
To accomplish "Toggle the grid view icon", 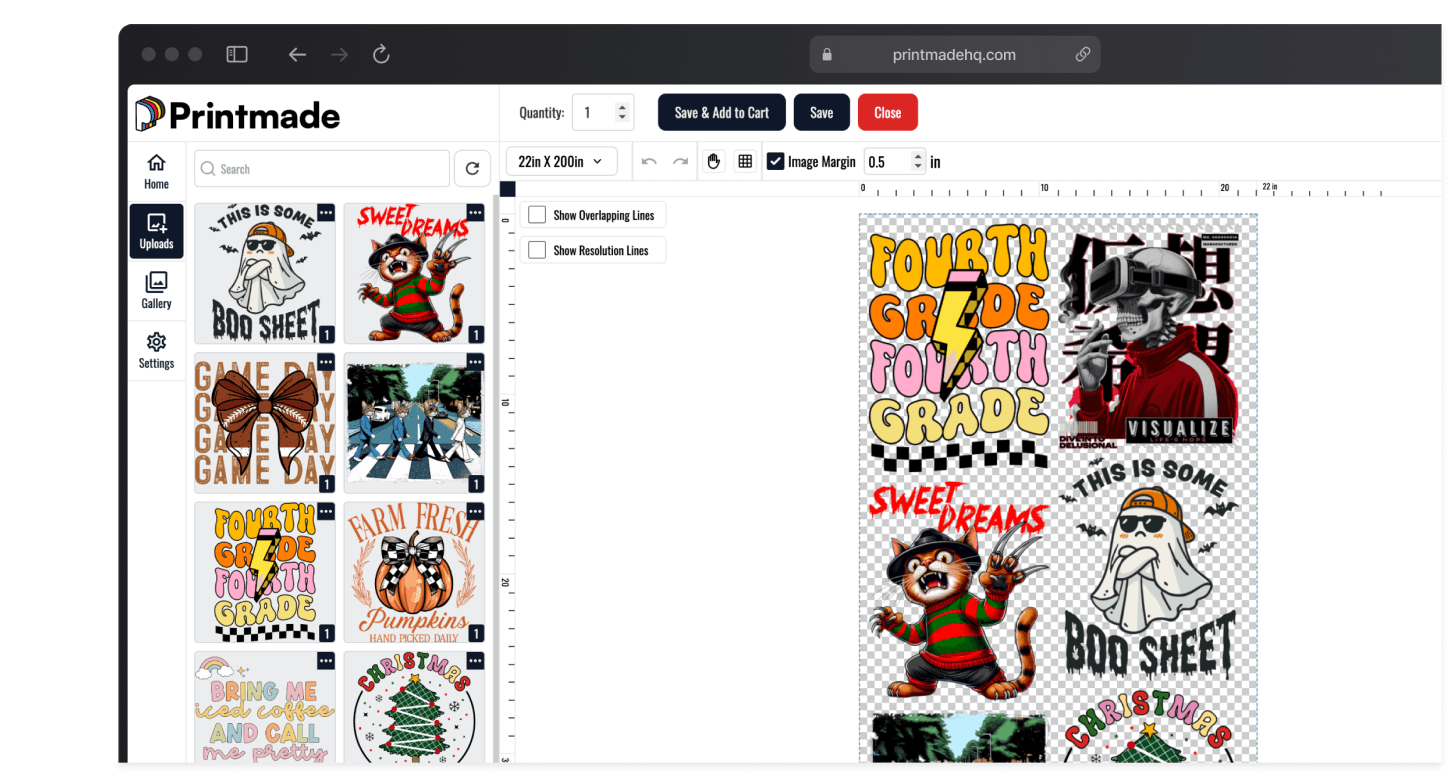I will [745, 162].
